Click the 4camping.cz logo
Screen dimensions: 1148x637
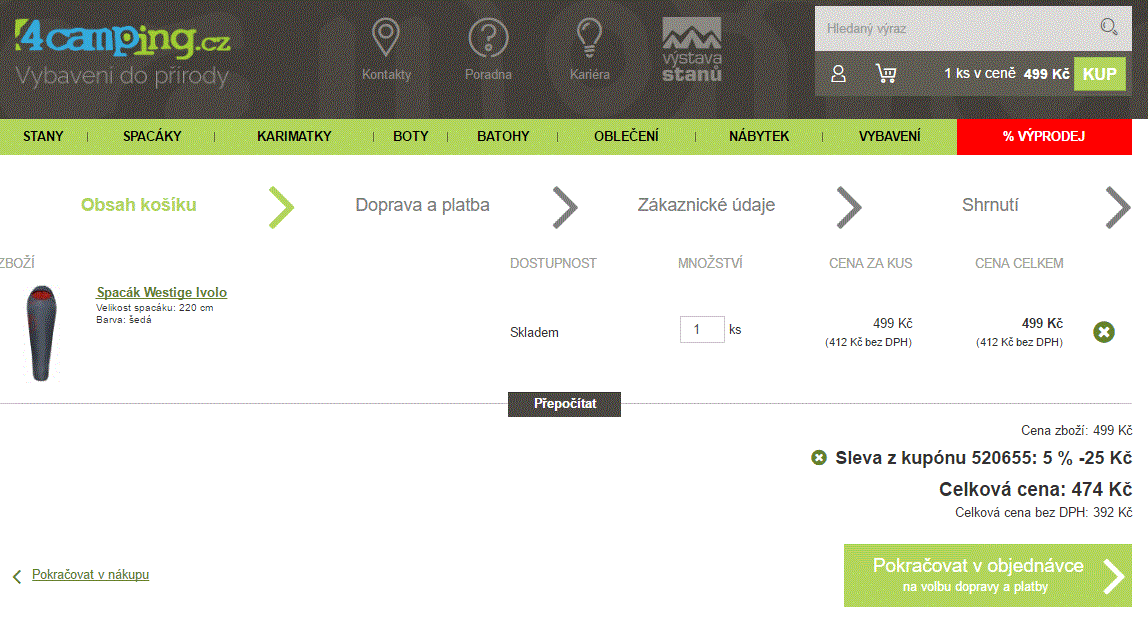tap(122, 40)
